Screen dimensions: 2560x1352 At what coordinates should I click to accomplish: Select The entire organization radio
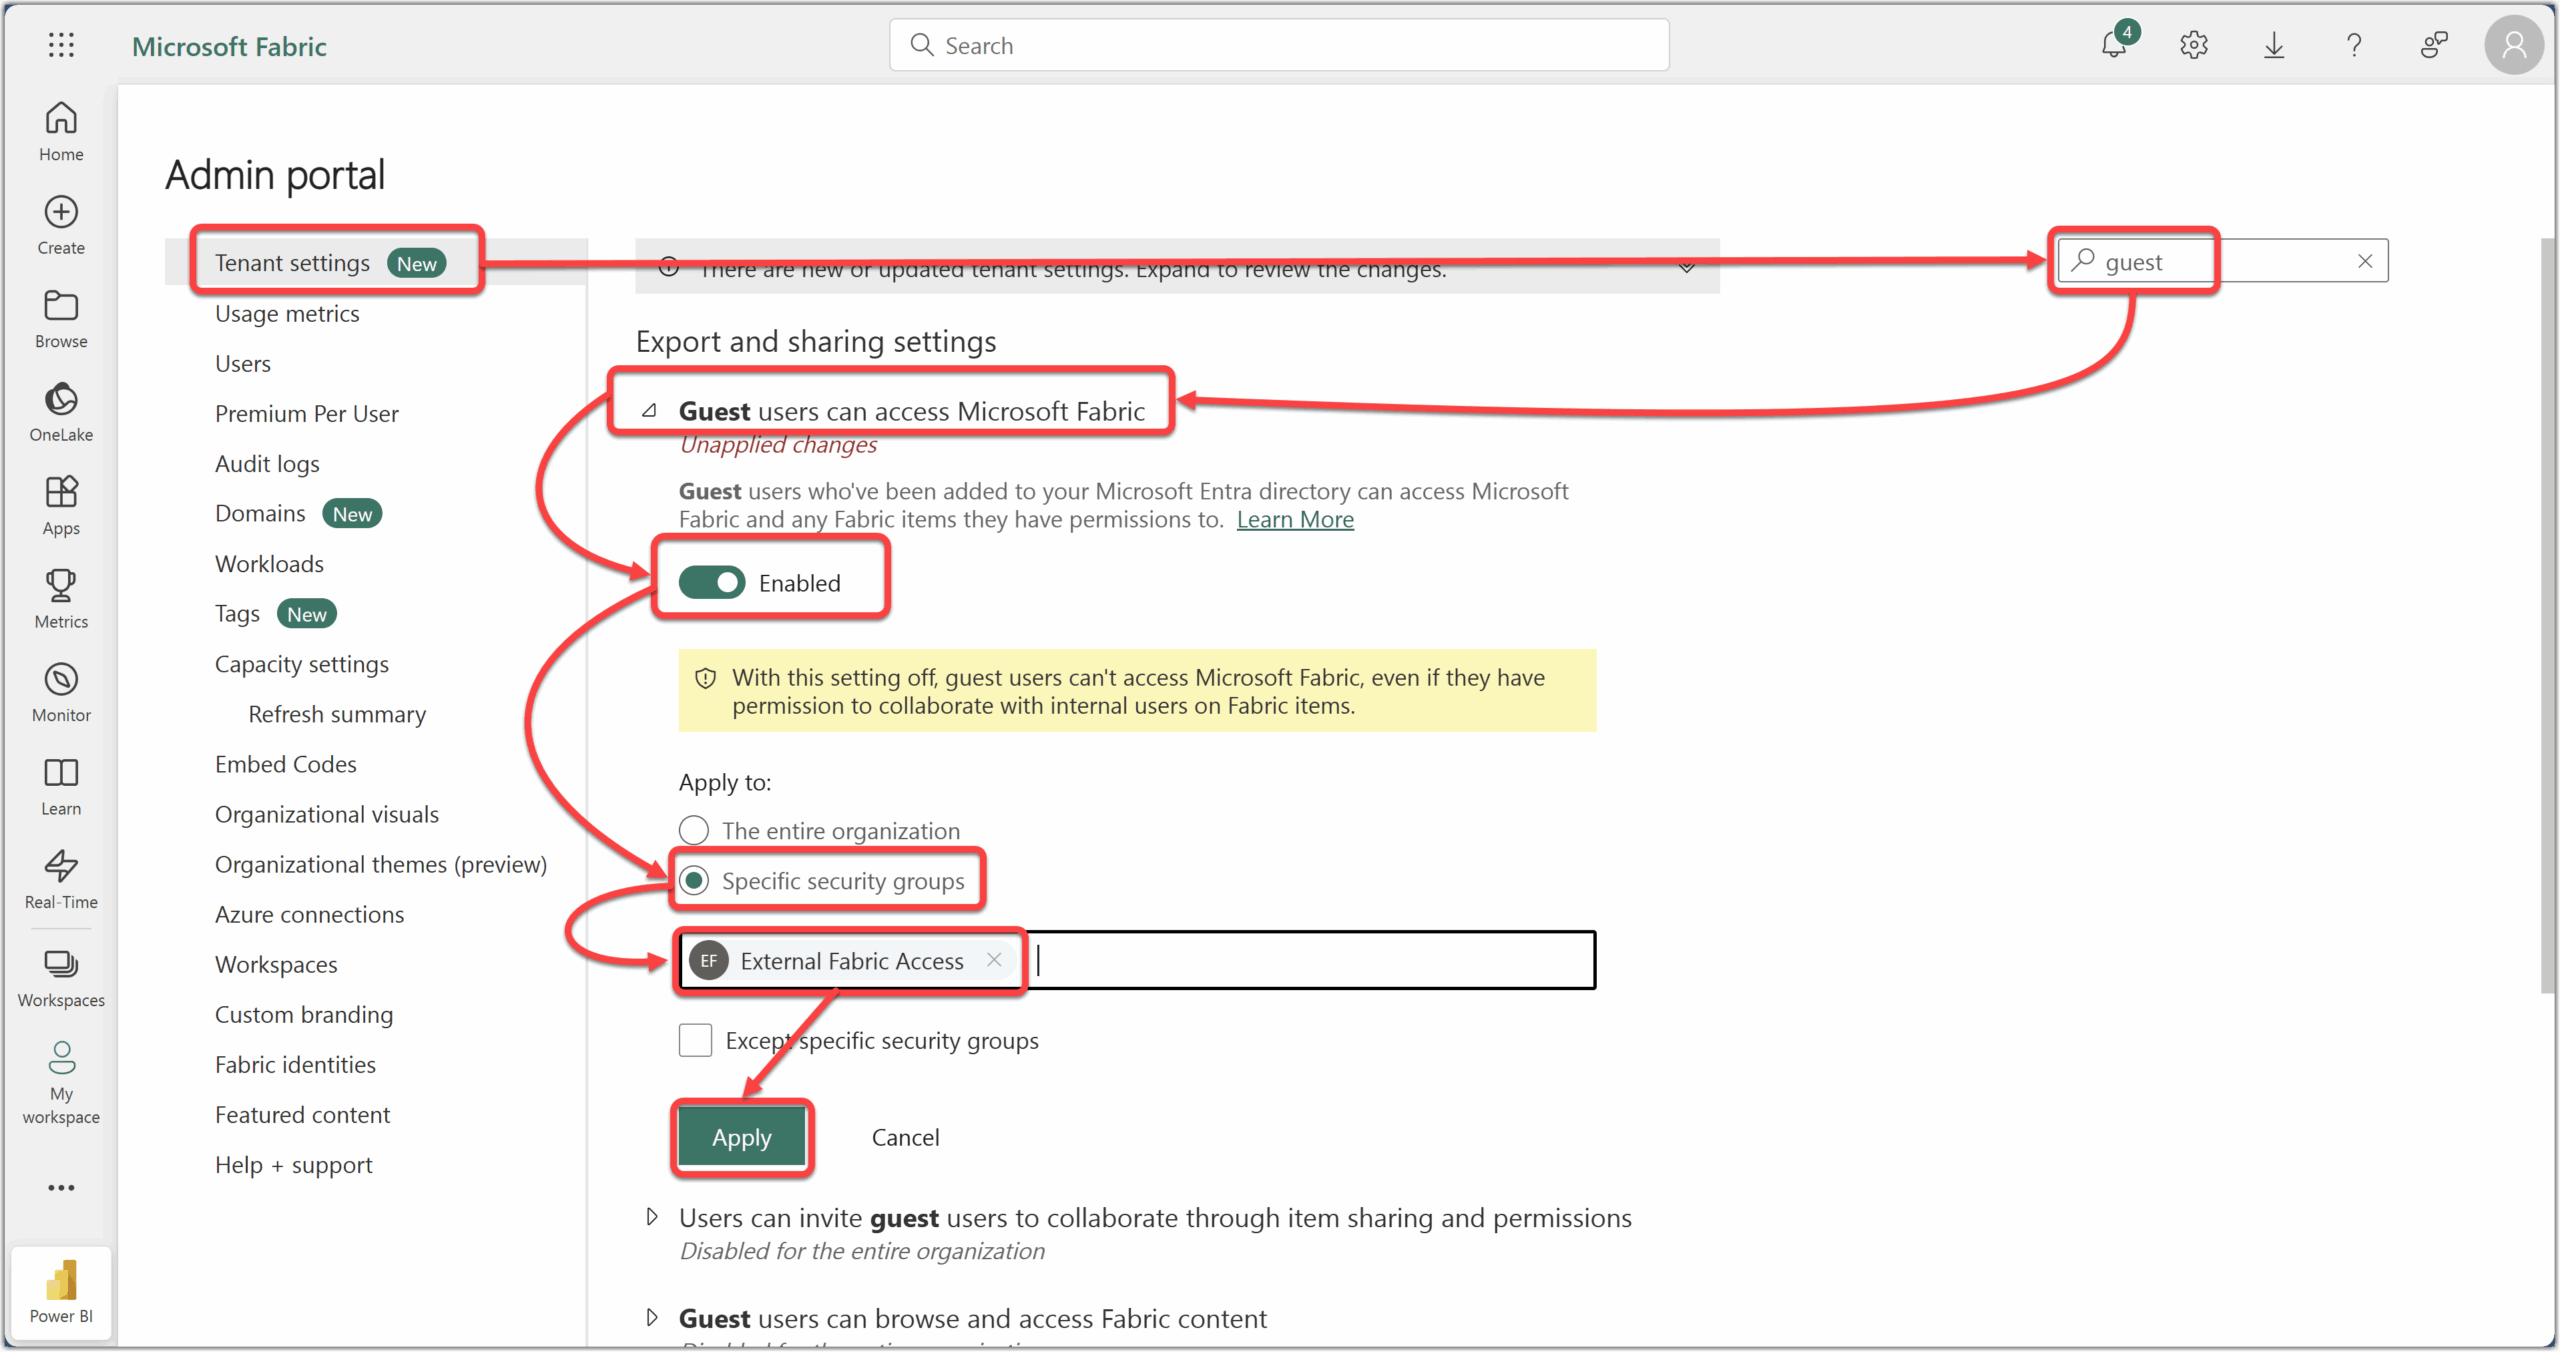[694, 830]
